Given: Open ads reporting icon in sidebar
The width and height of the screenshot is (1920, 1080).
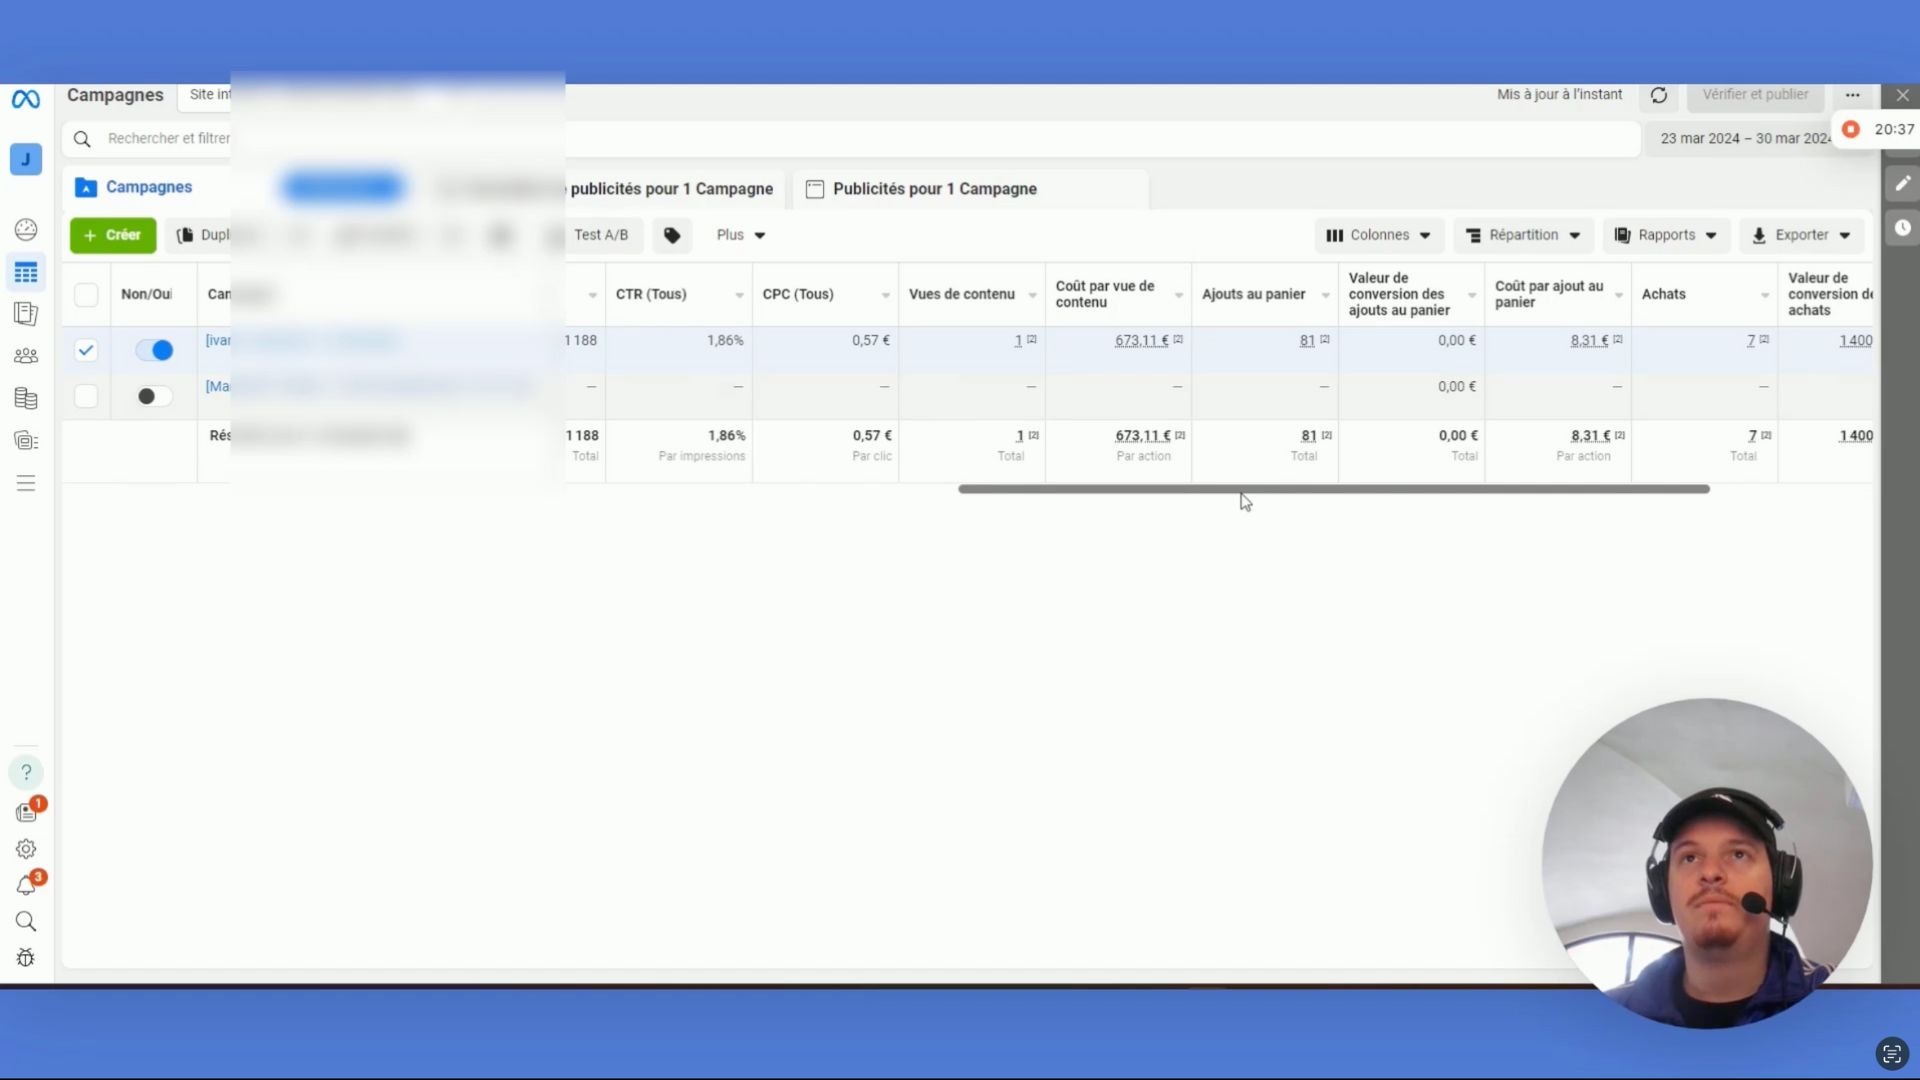Looking at the screenshot, I should click(x=26, y=314).
